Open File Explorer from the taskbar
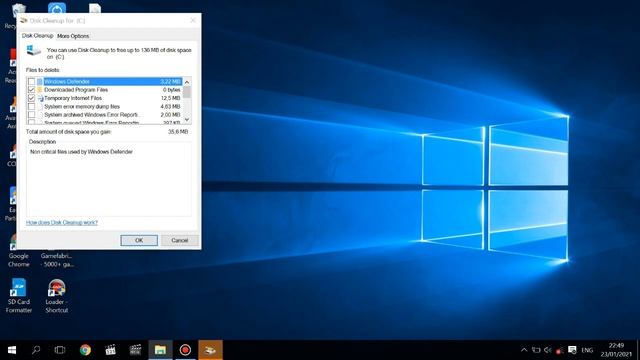Screen dimensions: 640x360 click(x=160, y=350)
